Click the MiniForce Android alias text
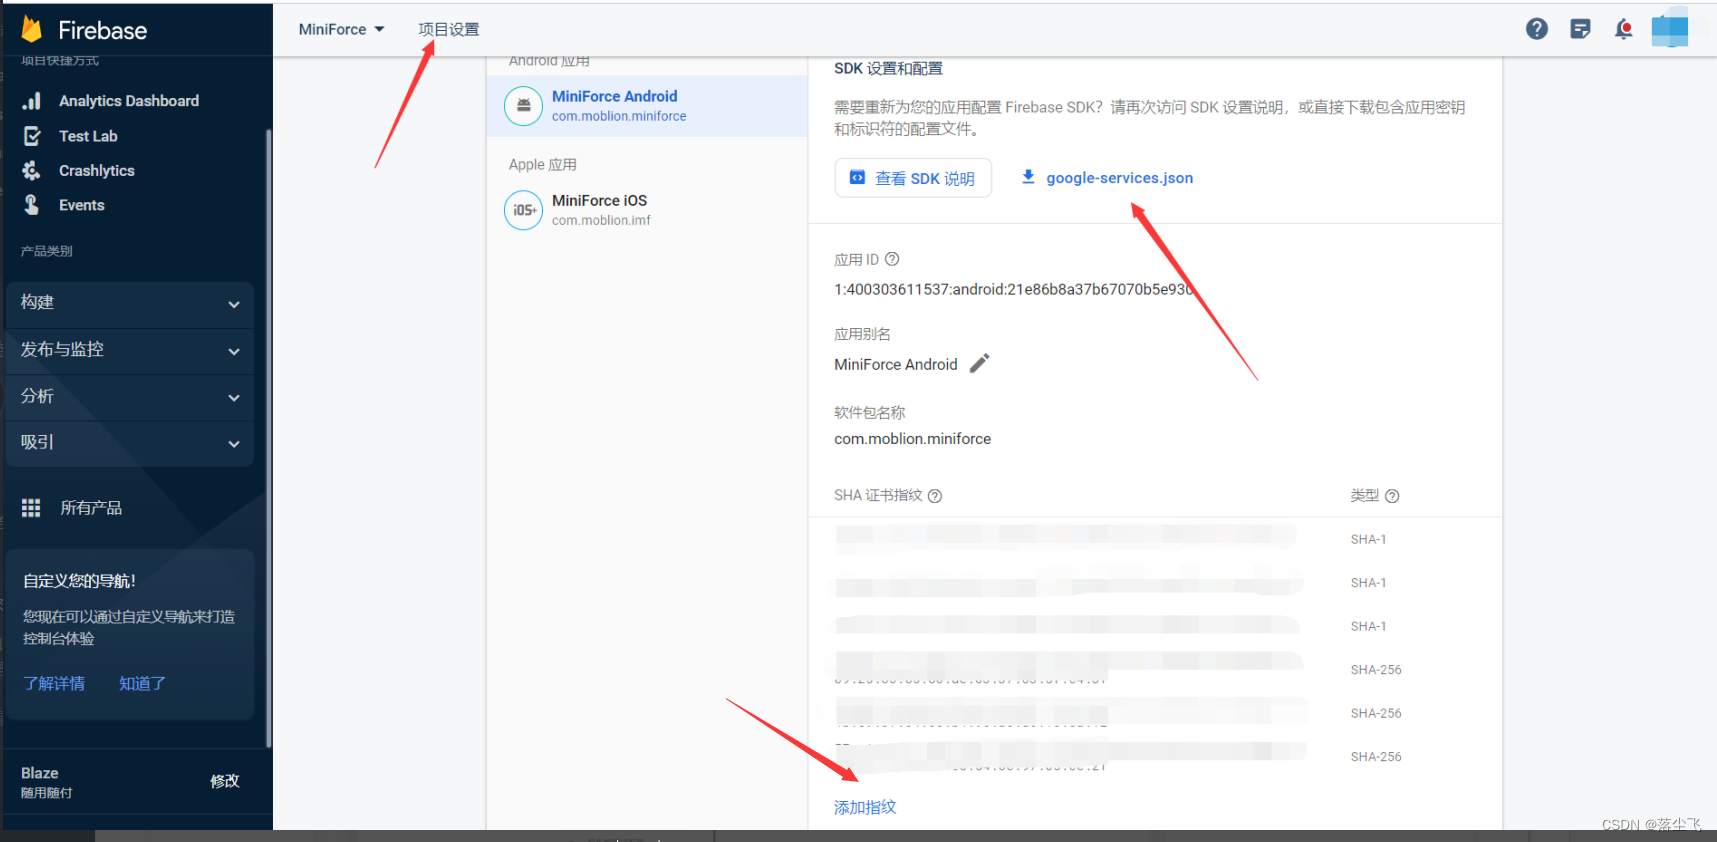This screenshot has height=842, width=1717. pyautogui.click(x=896, y=365)
